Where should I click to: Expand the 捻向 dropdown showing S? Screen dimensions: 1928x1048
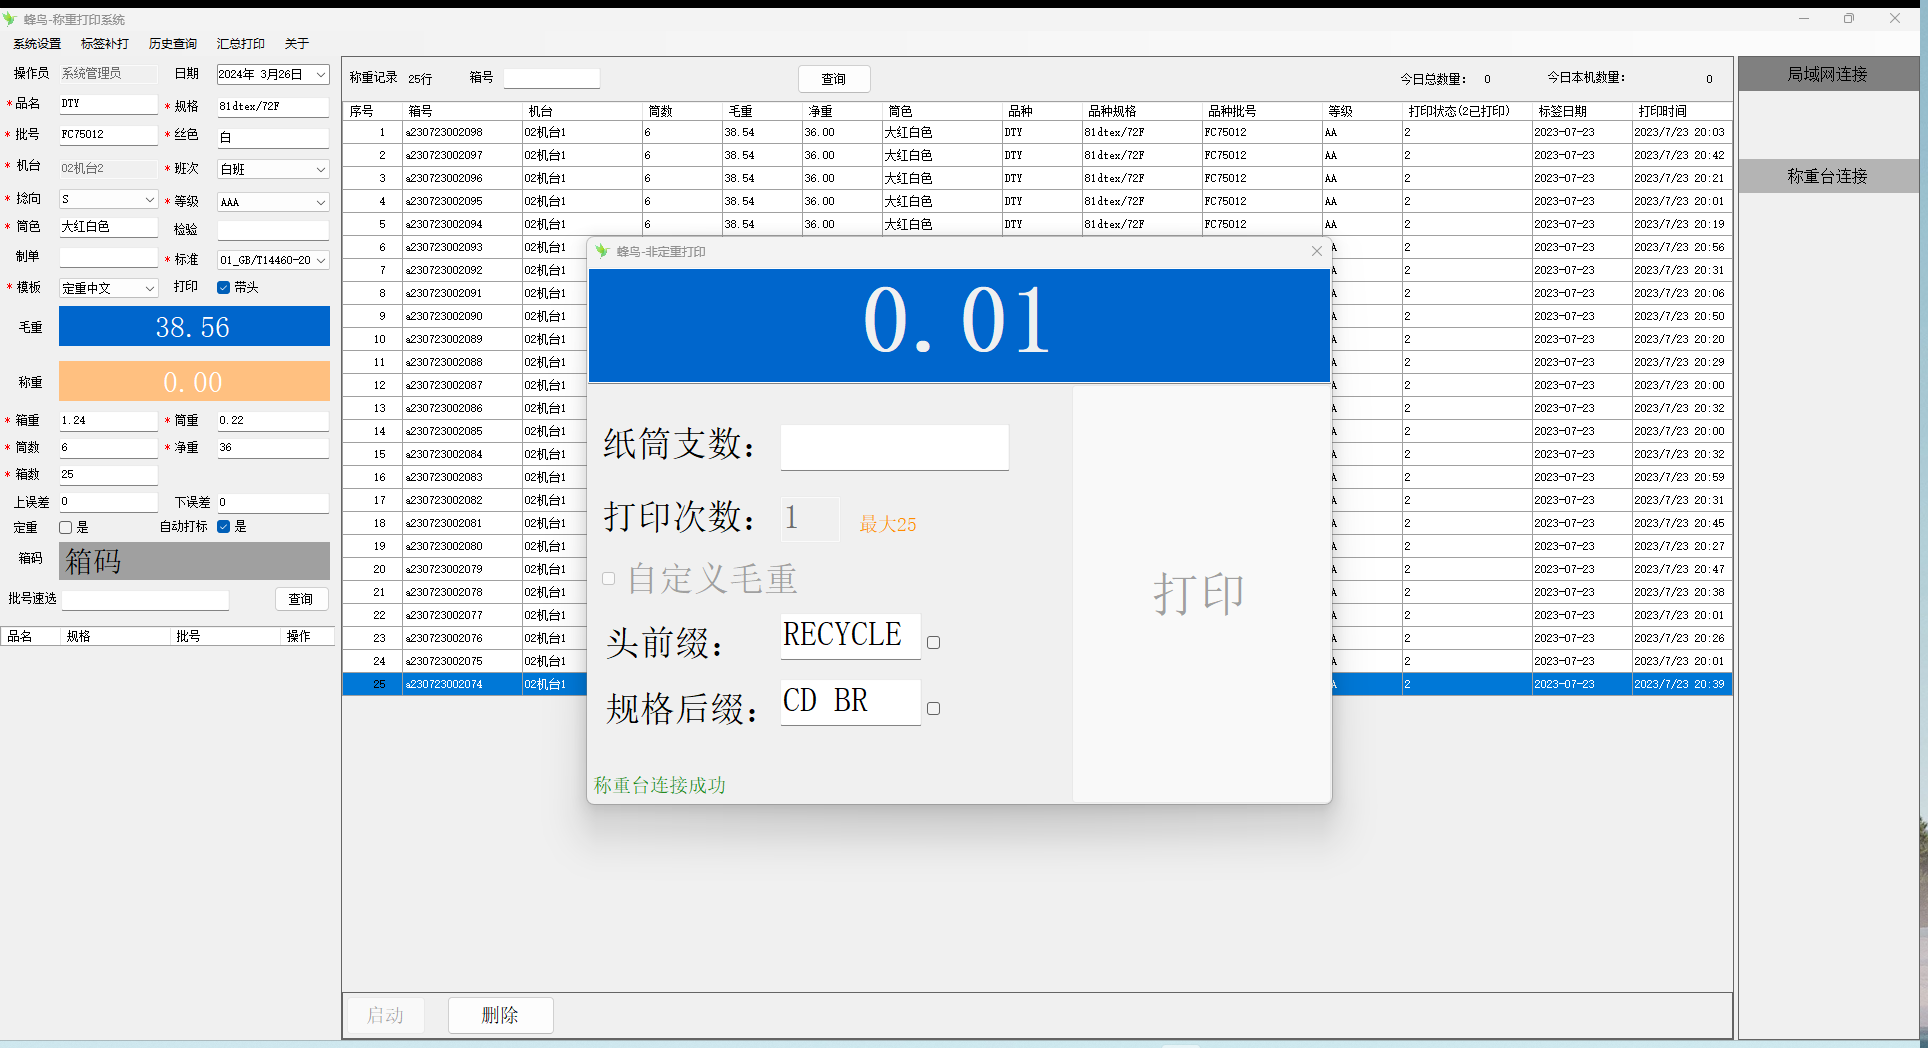(150, 199)
